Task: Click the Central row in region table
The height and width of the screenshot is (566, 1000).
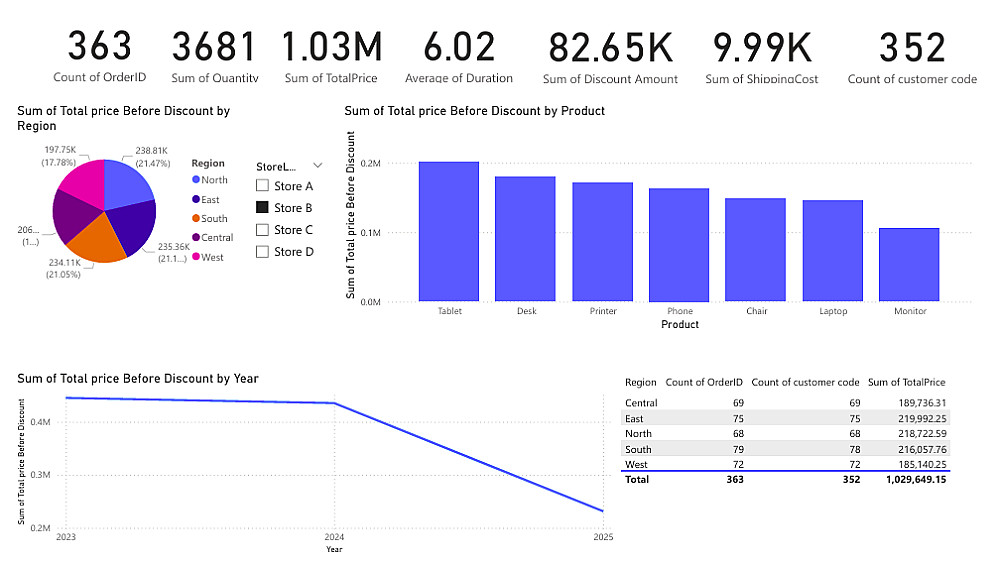Action: point(786,403)
